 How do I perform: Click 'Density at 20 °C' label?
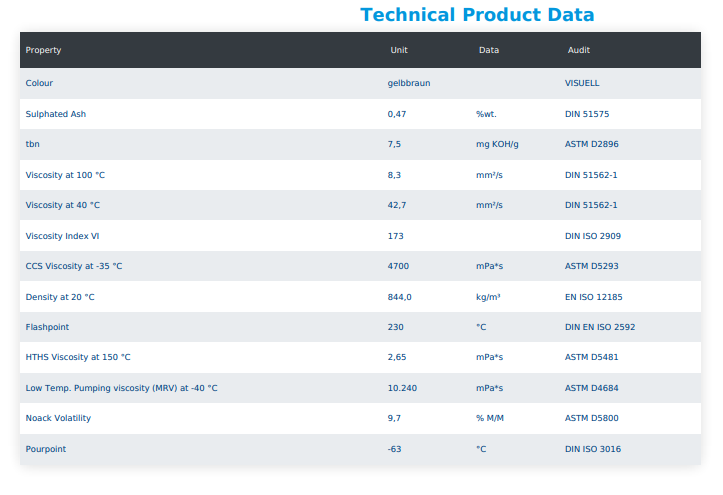coord(60,297)
